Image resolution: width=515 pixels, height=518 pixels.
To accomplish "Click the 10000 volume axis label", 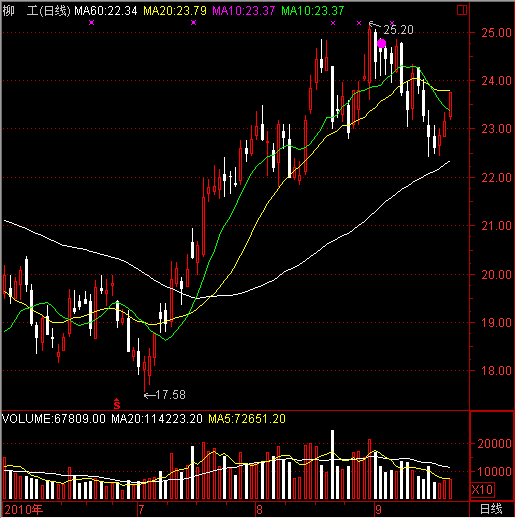I will (x=494, y=472).
